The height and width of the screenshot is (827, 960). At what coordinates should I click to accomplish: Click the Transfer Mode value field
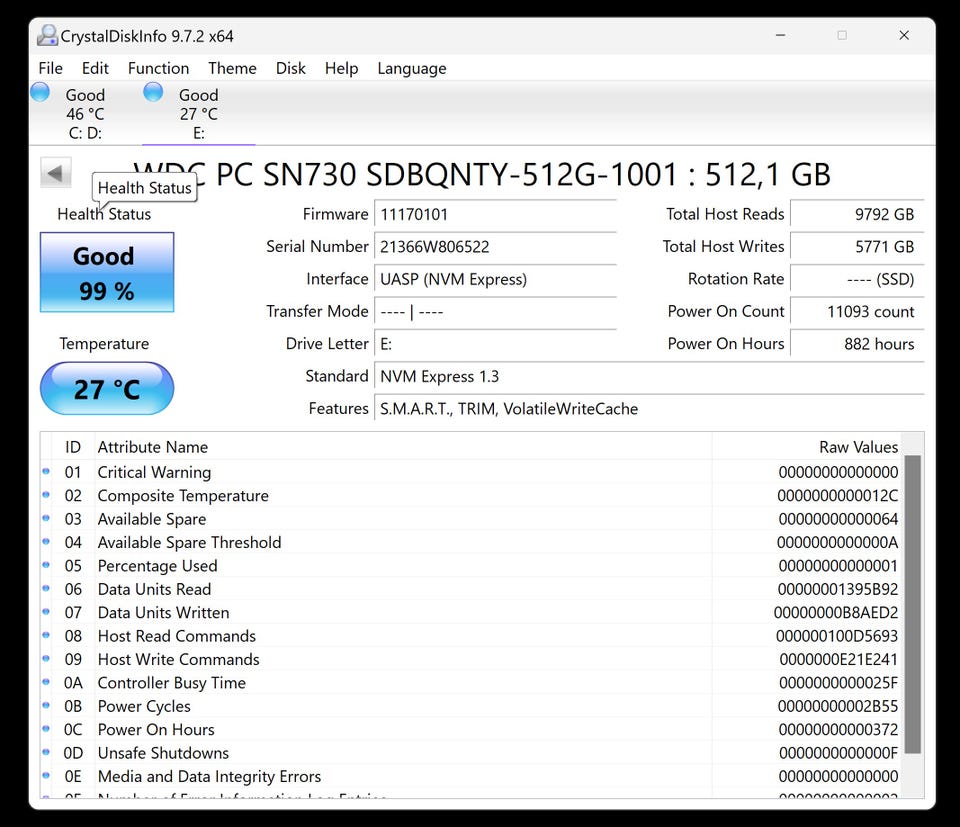495,312
